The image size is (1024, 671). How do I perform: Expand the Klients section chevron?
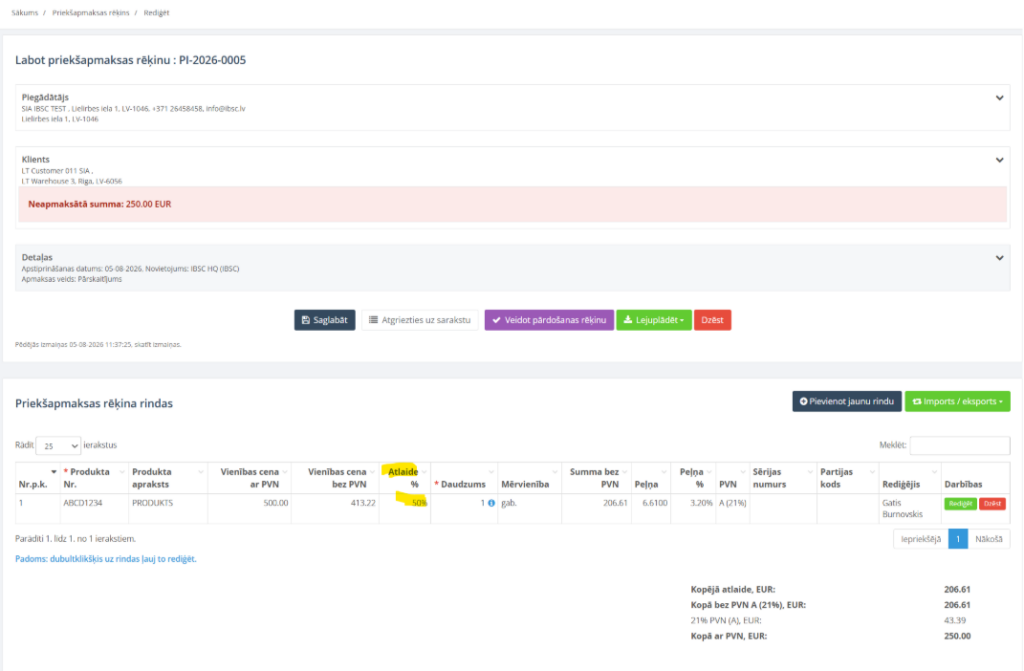[x=999, y=160]
